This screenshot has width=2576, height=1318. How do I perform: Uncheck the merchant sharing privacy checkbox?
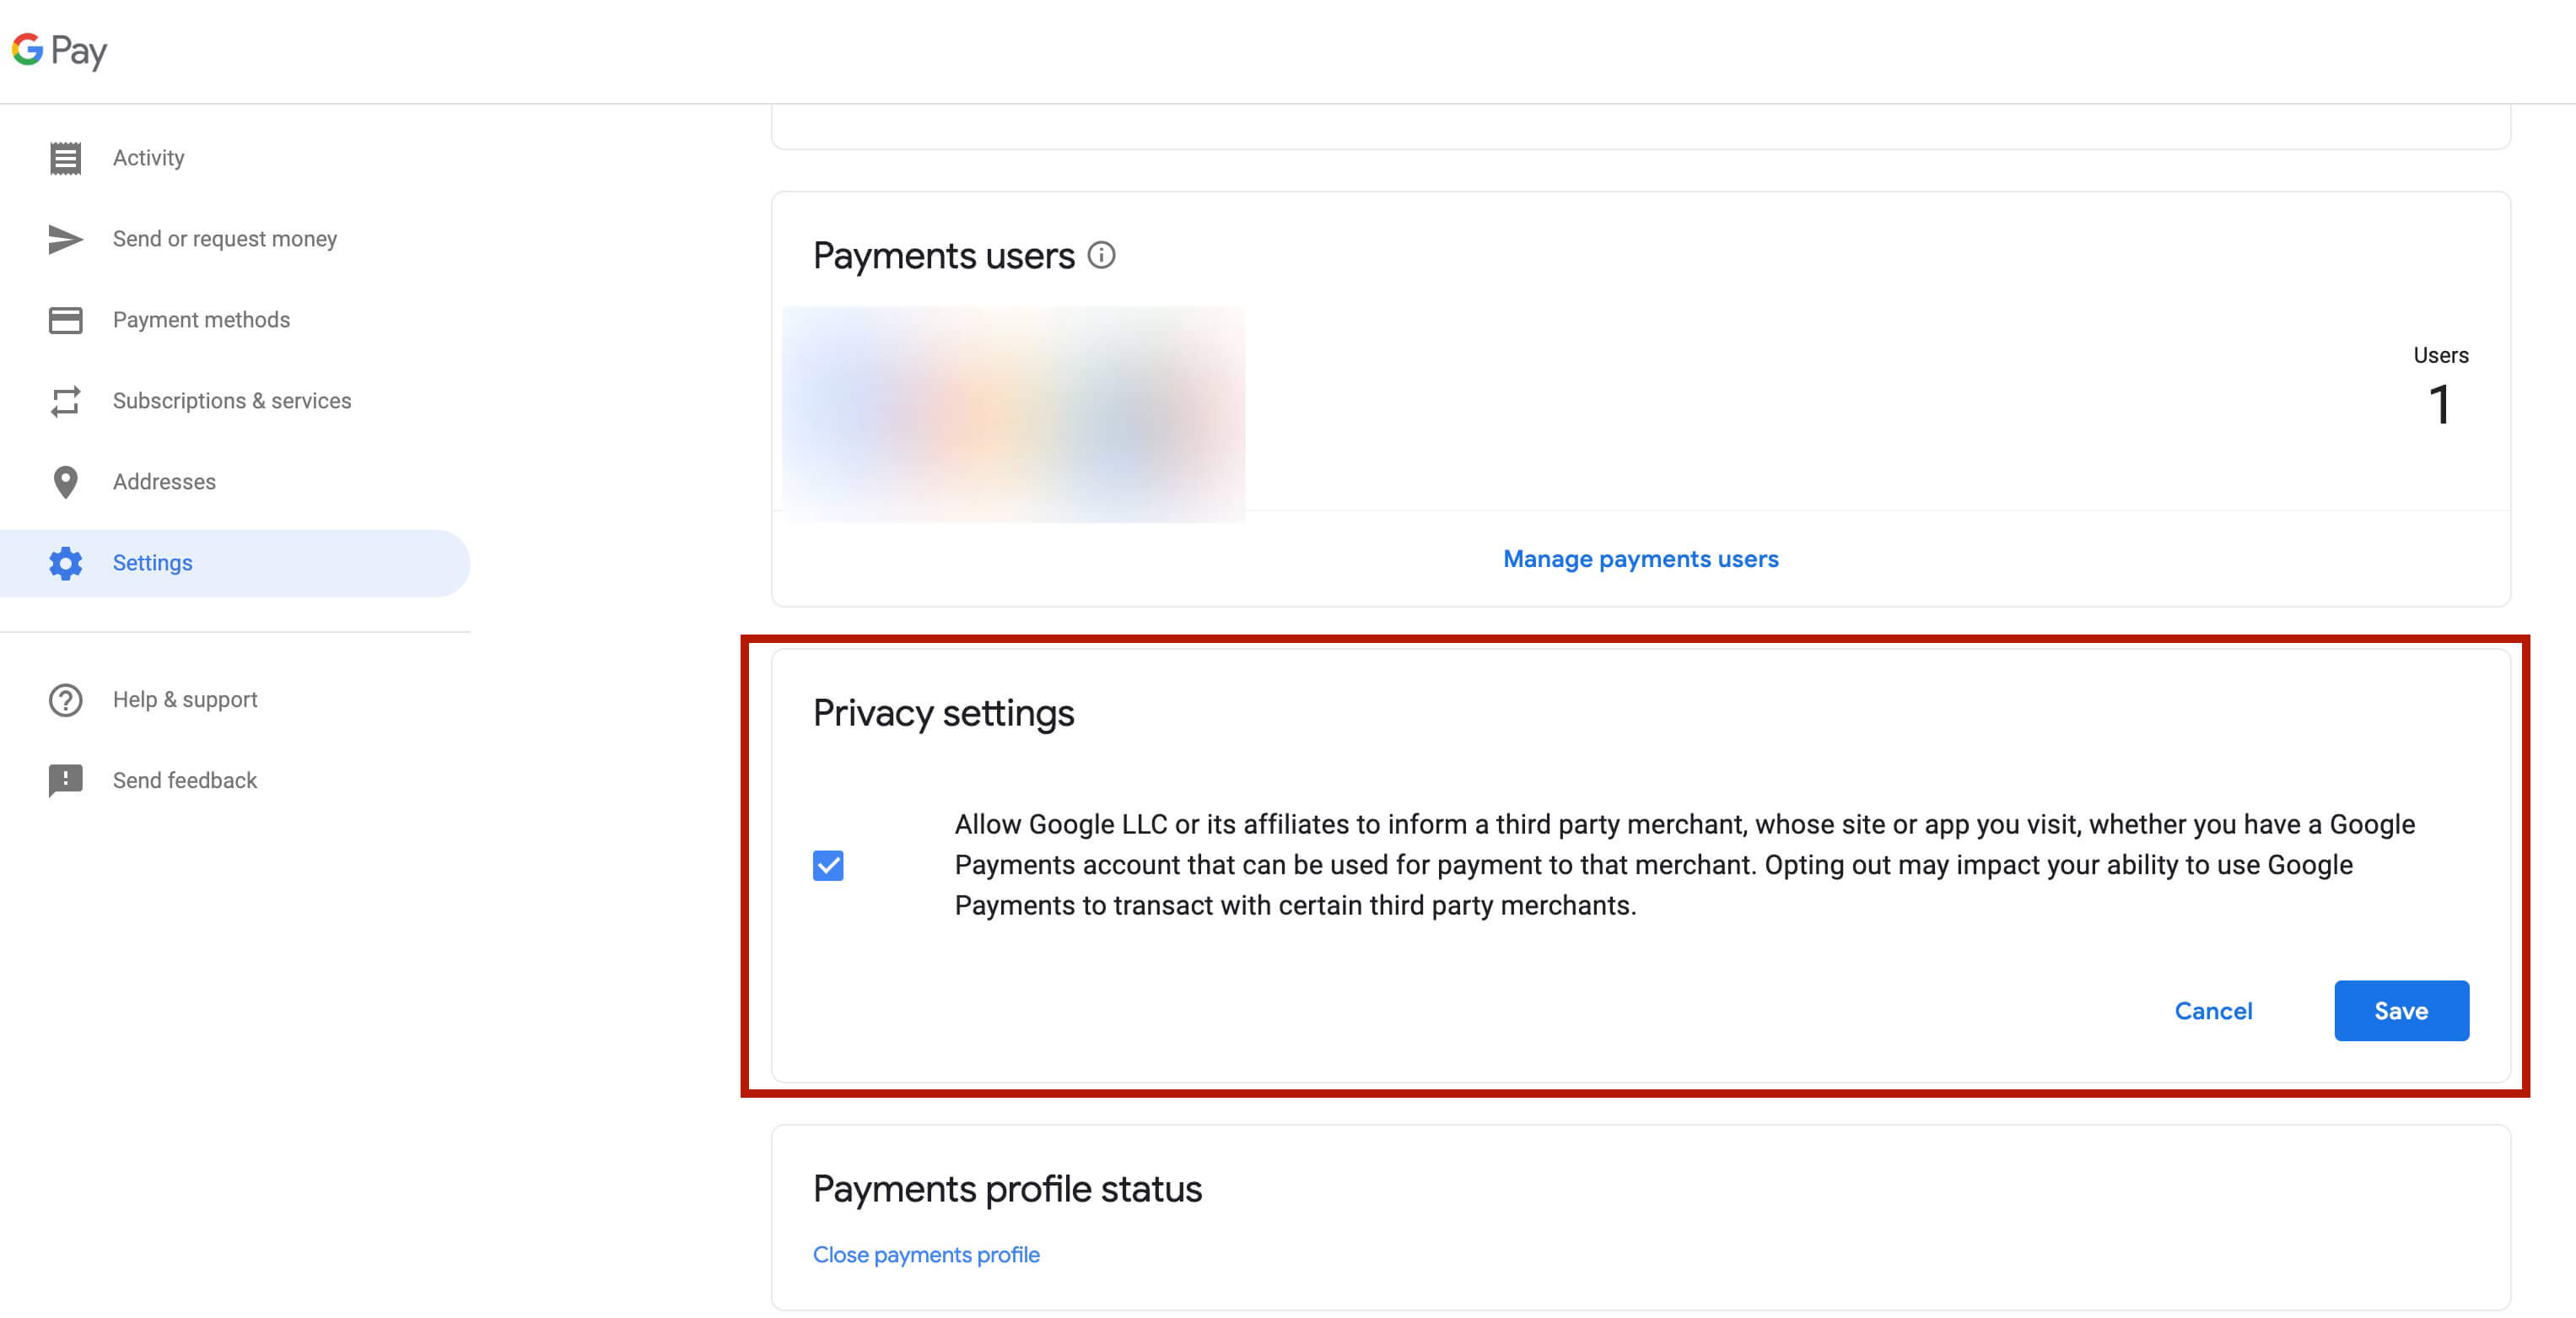coord(828,865)
